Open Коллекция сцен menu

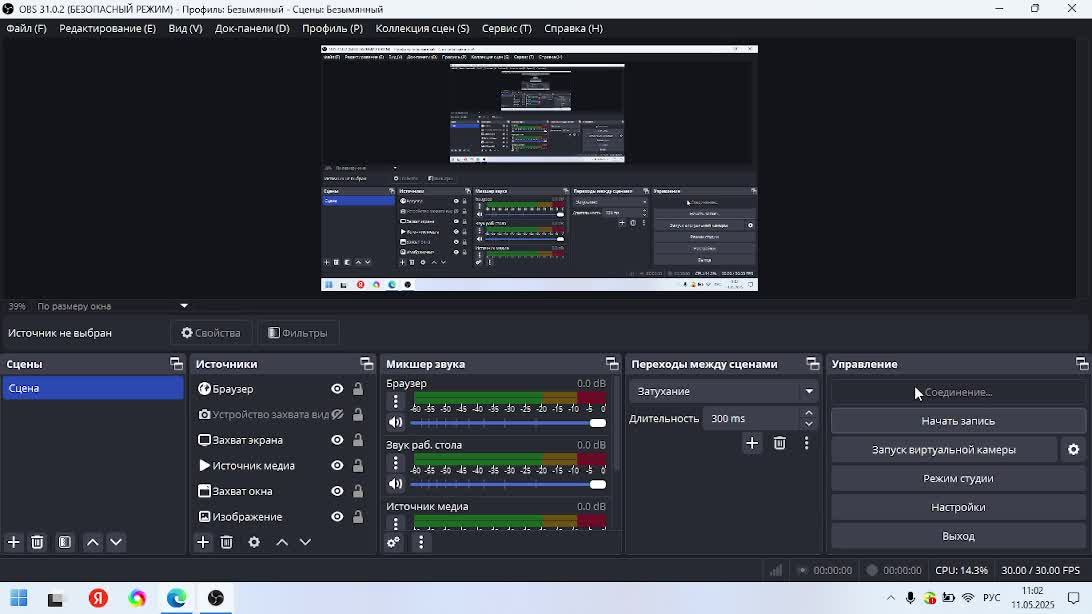[422, 29]
